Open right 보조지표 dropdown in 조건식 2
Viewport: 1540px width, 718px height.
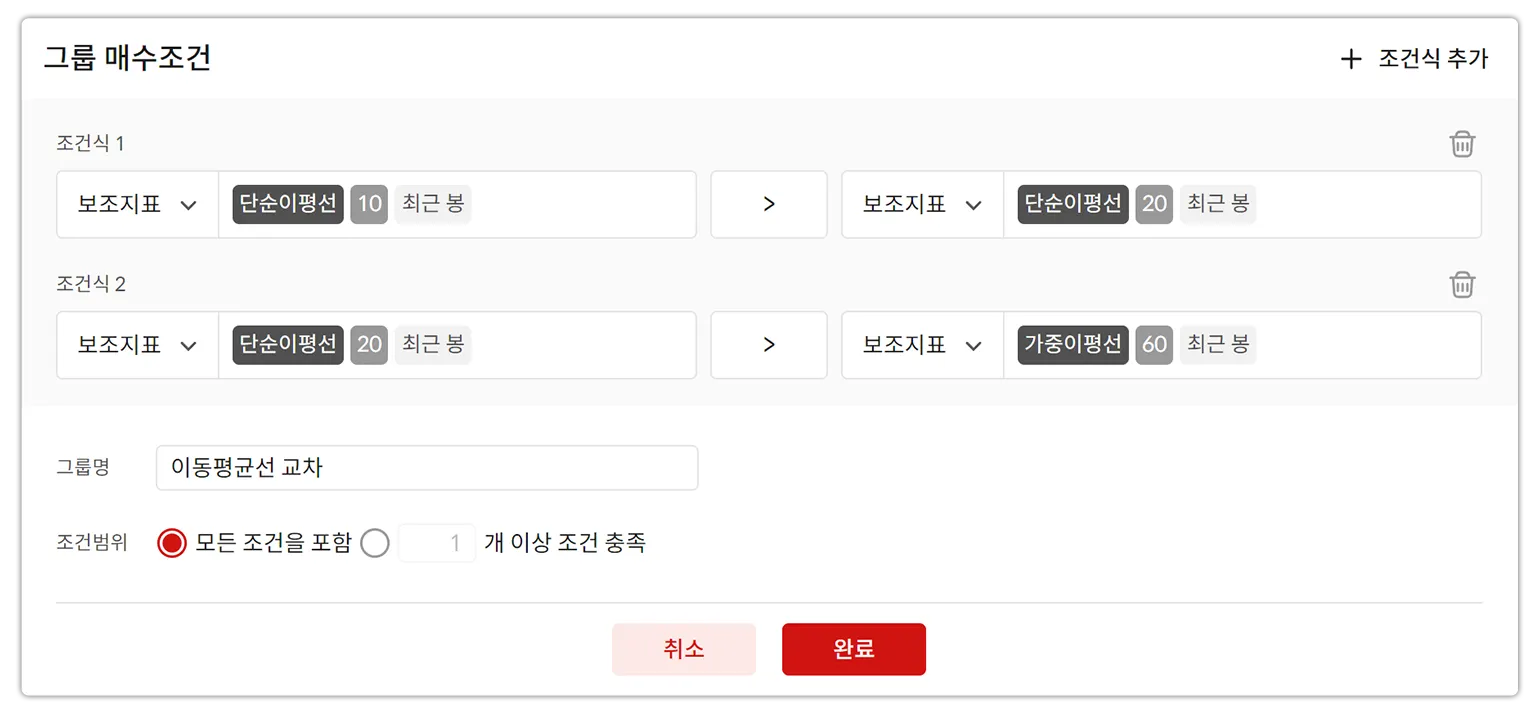point(922,345)
